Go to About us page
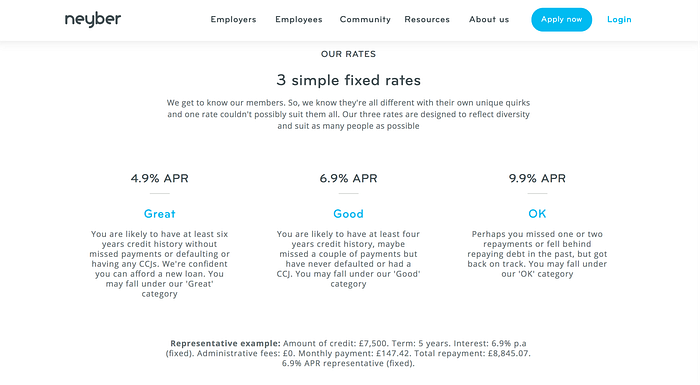700x385 pixels. [489, 19]
